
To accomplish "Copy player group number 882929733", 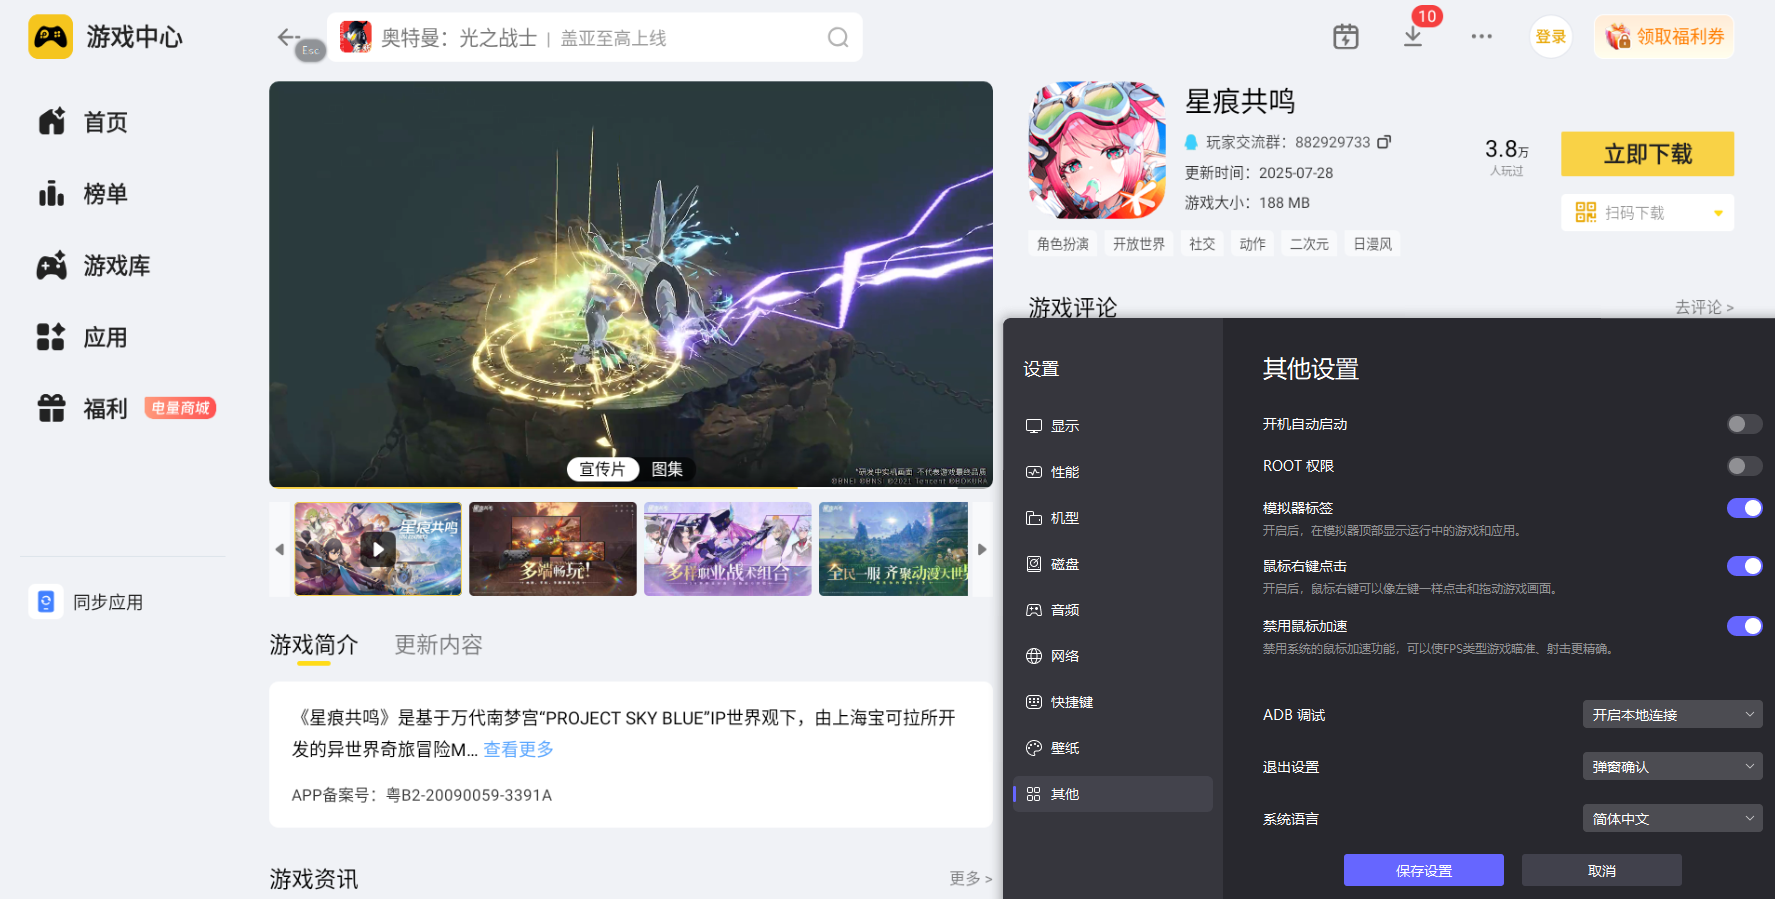I will 1384,142.
